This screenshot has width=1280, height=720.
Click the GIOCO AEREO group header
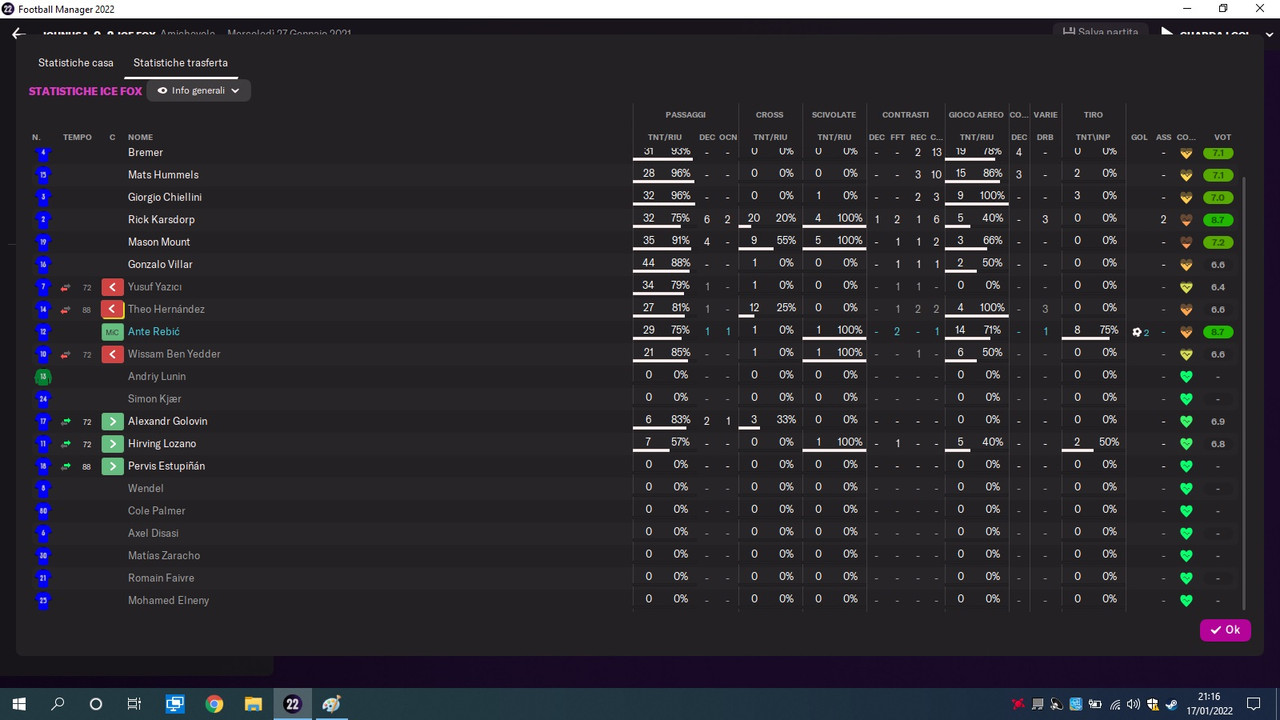976,115
